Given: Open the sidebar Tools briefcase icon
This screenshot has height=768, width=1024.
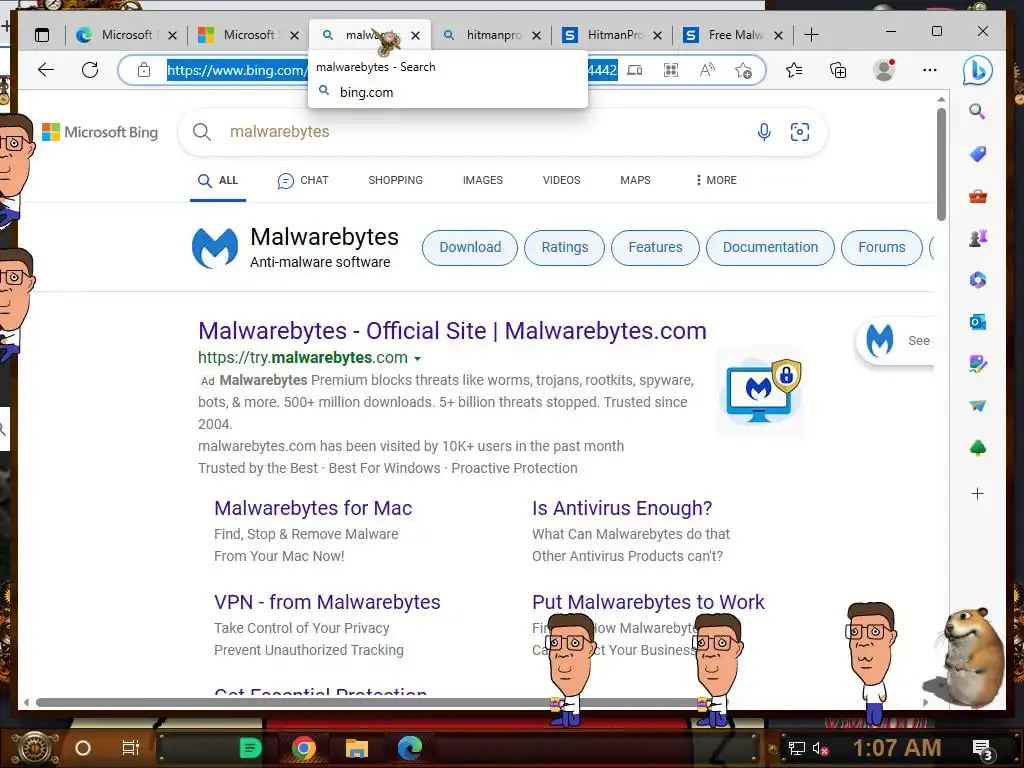Looking at the screenshot, I should pos(978,196).
